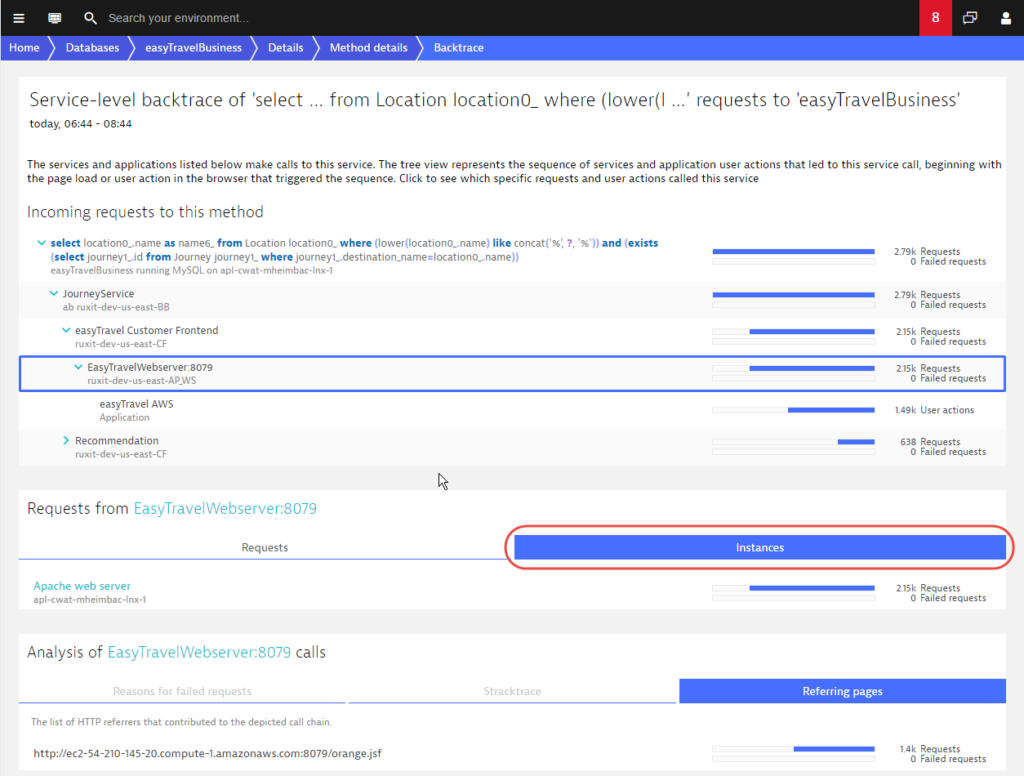Click 'today, 06:44 - 08:44' timeframe text
Image resolution: width=1024 pixels, height=776 pixels.
pos(80,123)
